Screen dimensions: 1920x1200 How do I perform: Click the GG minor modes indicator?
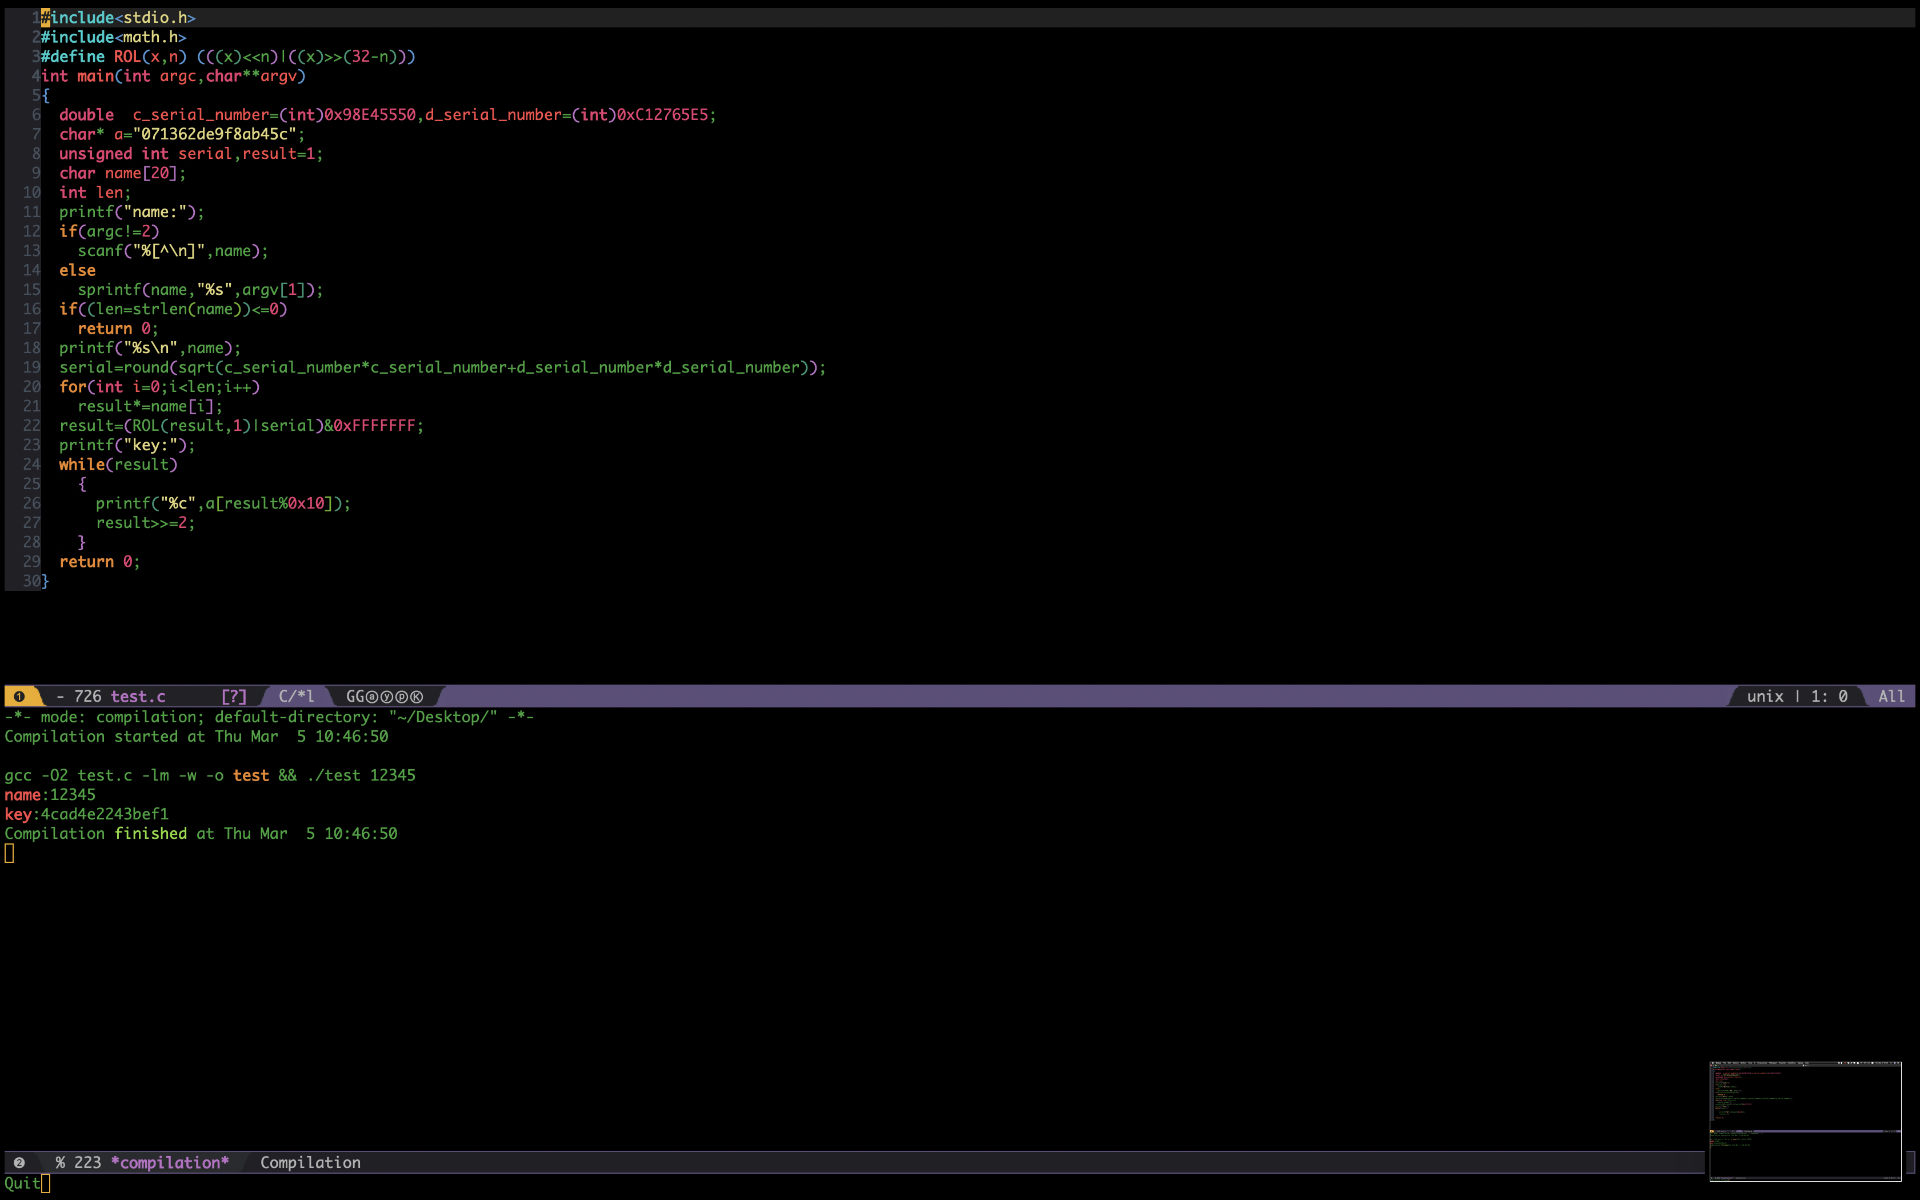pyautogui.click(x=384, y=697)
